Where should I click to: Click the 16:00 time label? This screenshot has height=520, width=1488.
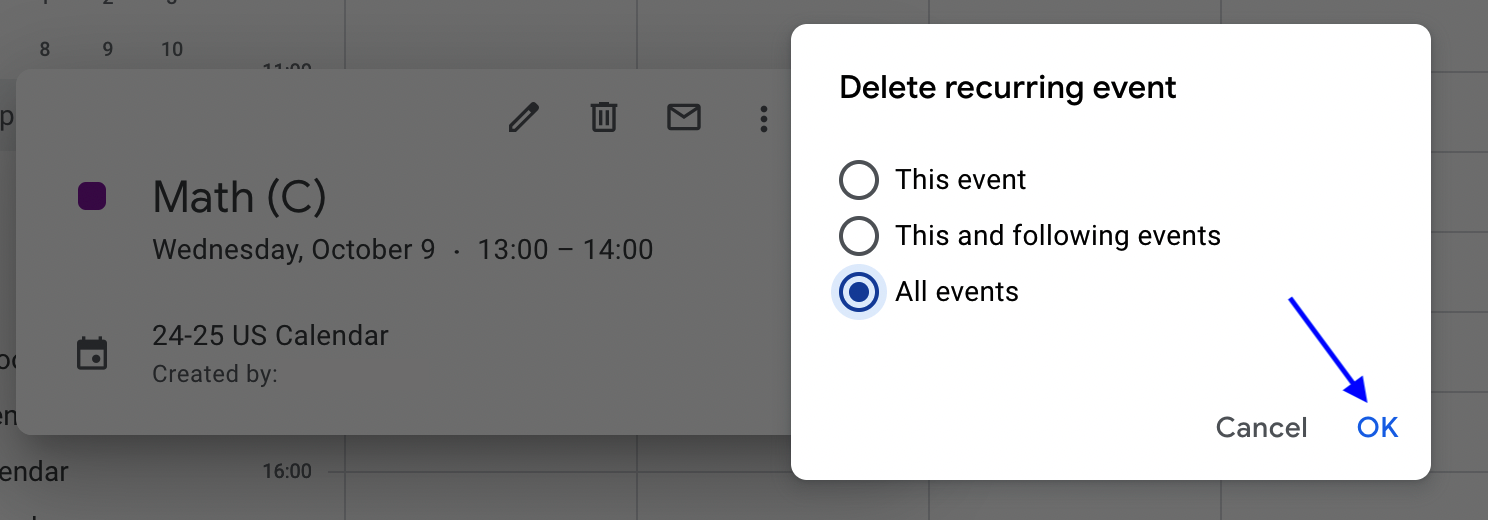coord(287,471)
